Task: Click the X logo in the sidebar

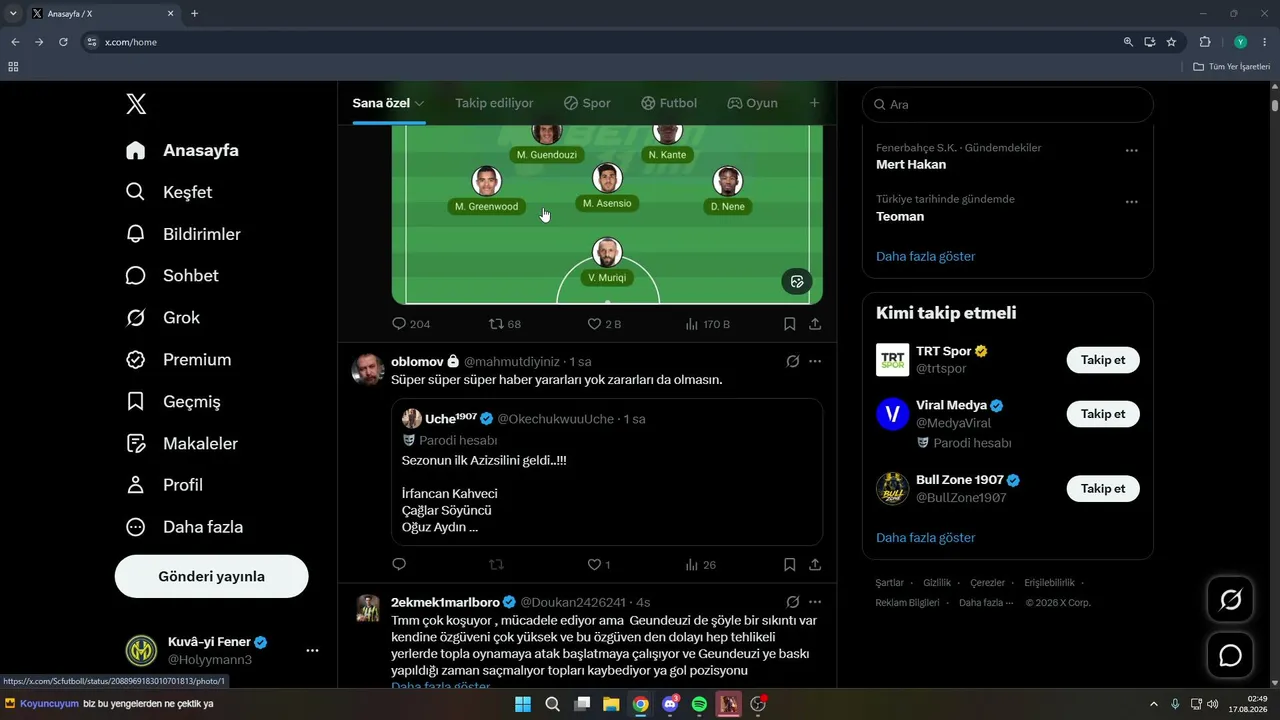Action: pos(136,104)
